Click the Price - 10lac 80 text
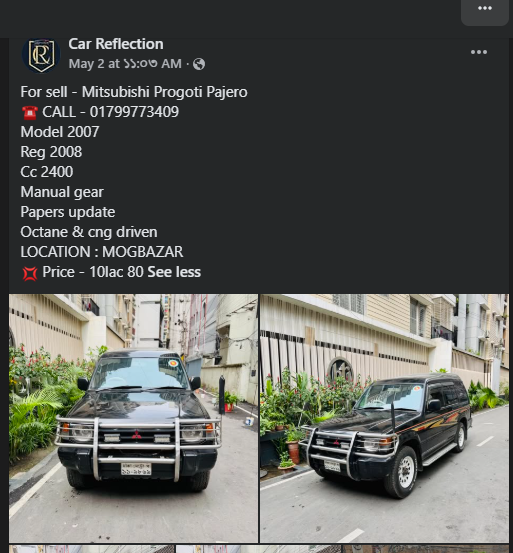Image resolution: width=513 pixels, height=553 pixels. pyautogui.click(x=93, y=272)
